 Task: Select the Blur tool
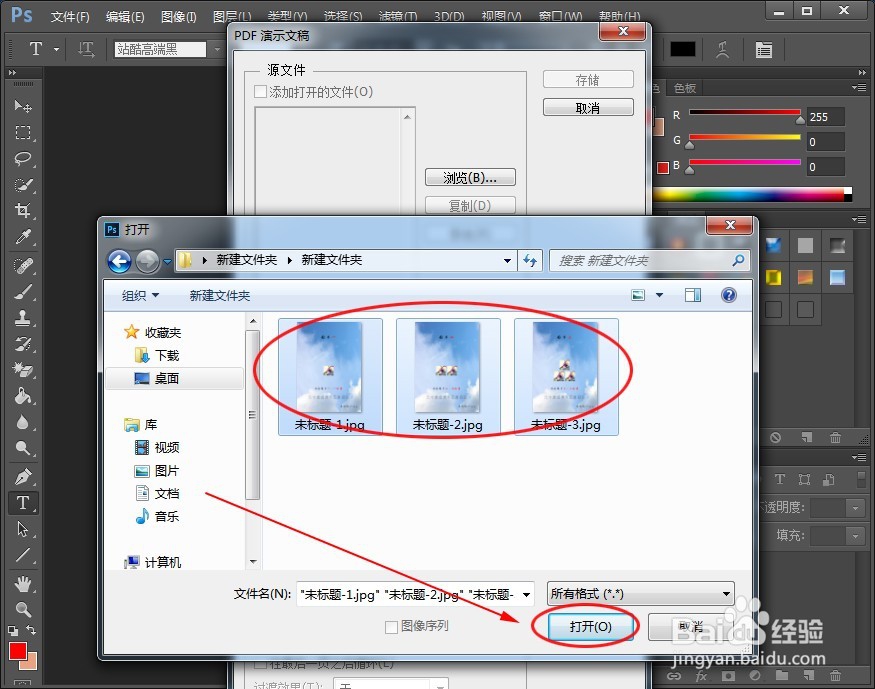tap(23, 422)
